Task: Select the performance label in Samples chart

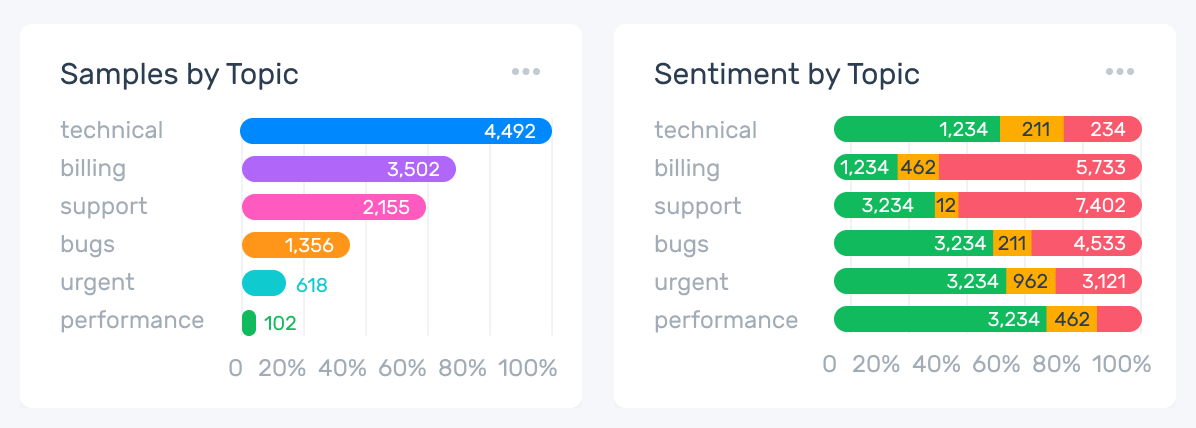Action: tap(132, 321)
